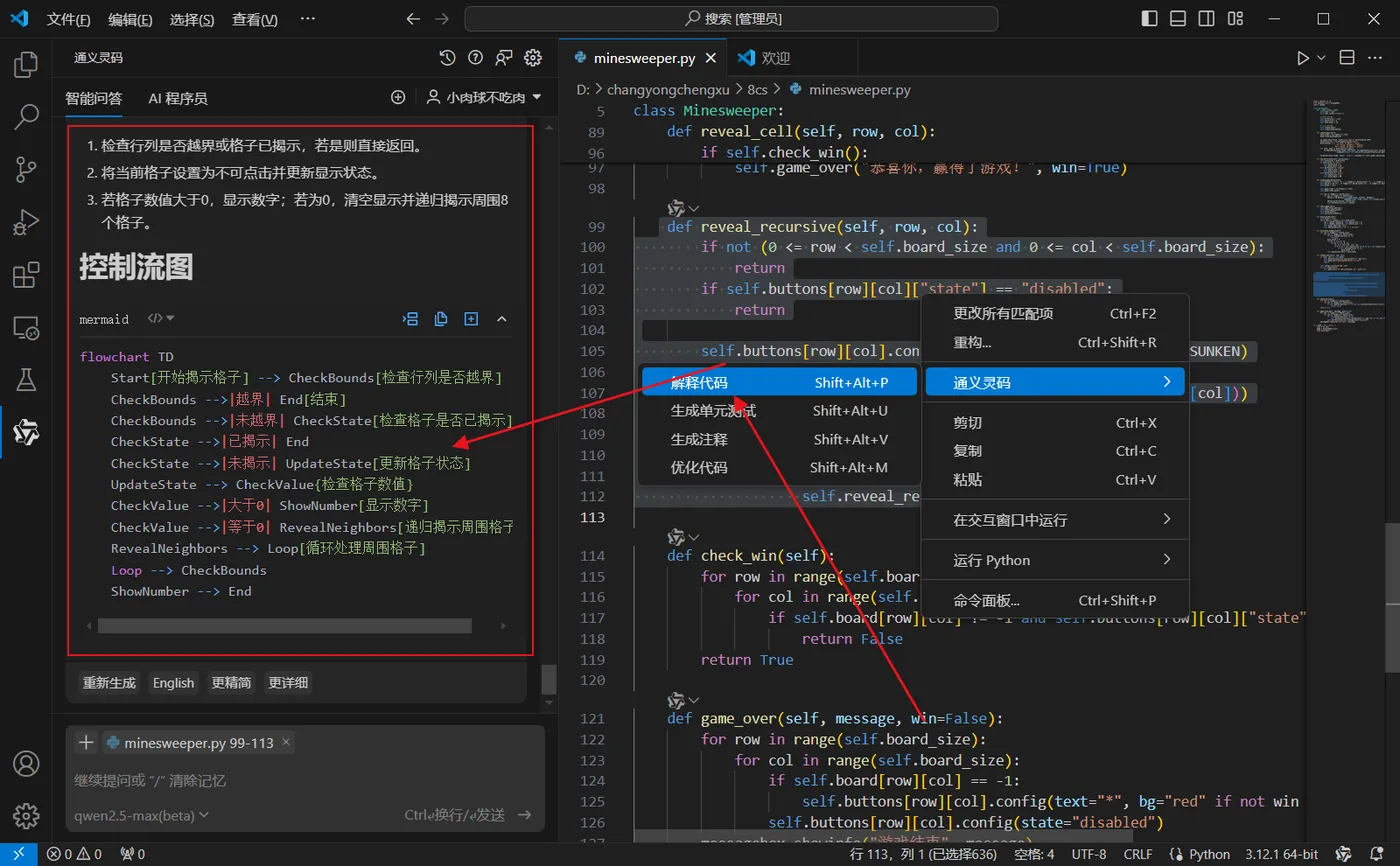
Task: Open the Testing flask view
Action: click(x=26, y=379)
